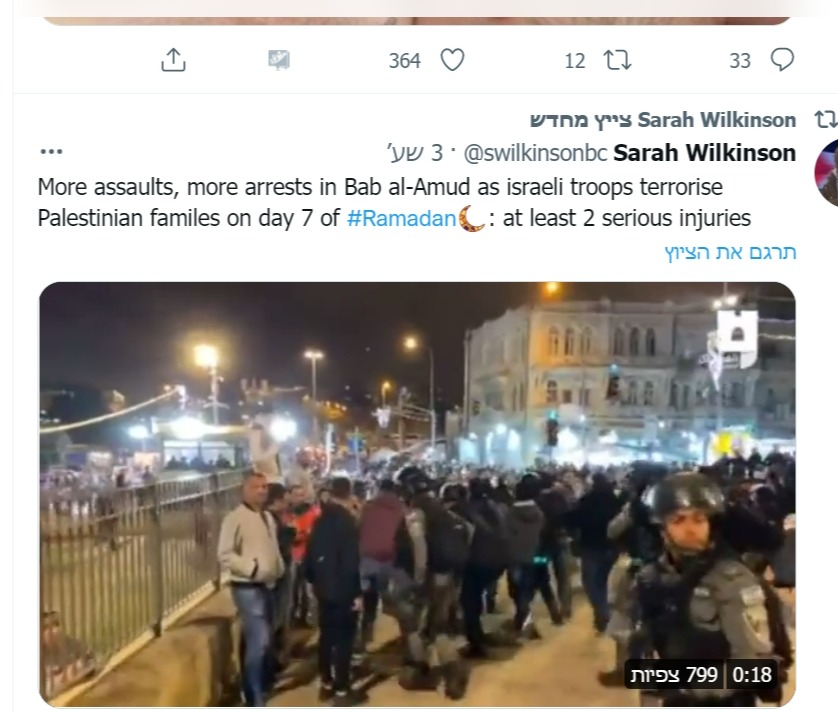Click the #Ramadan hashtag
This screenshot has width=838, height=712.
[x=401, y=219]
